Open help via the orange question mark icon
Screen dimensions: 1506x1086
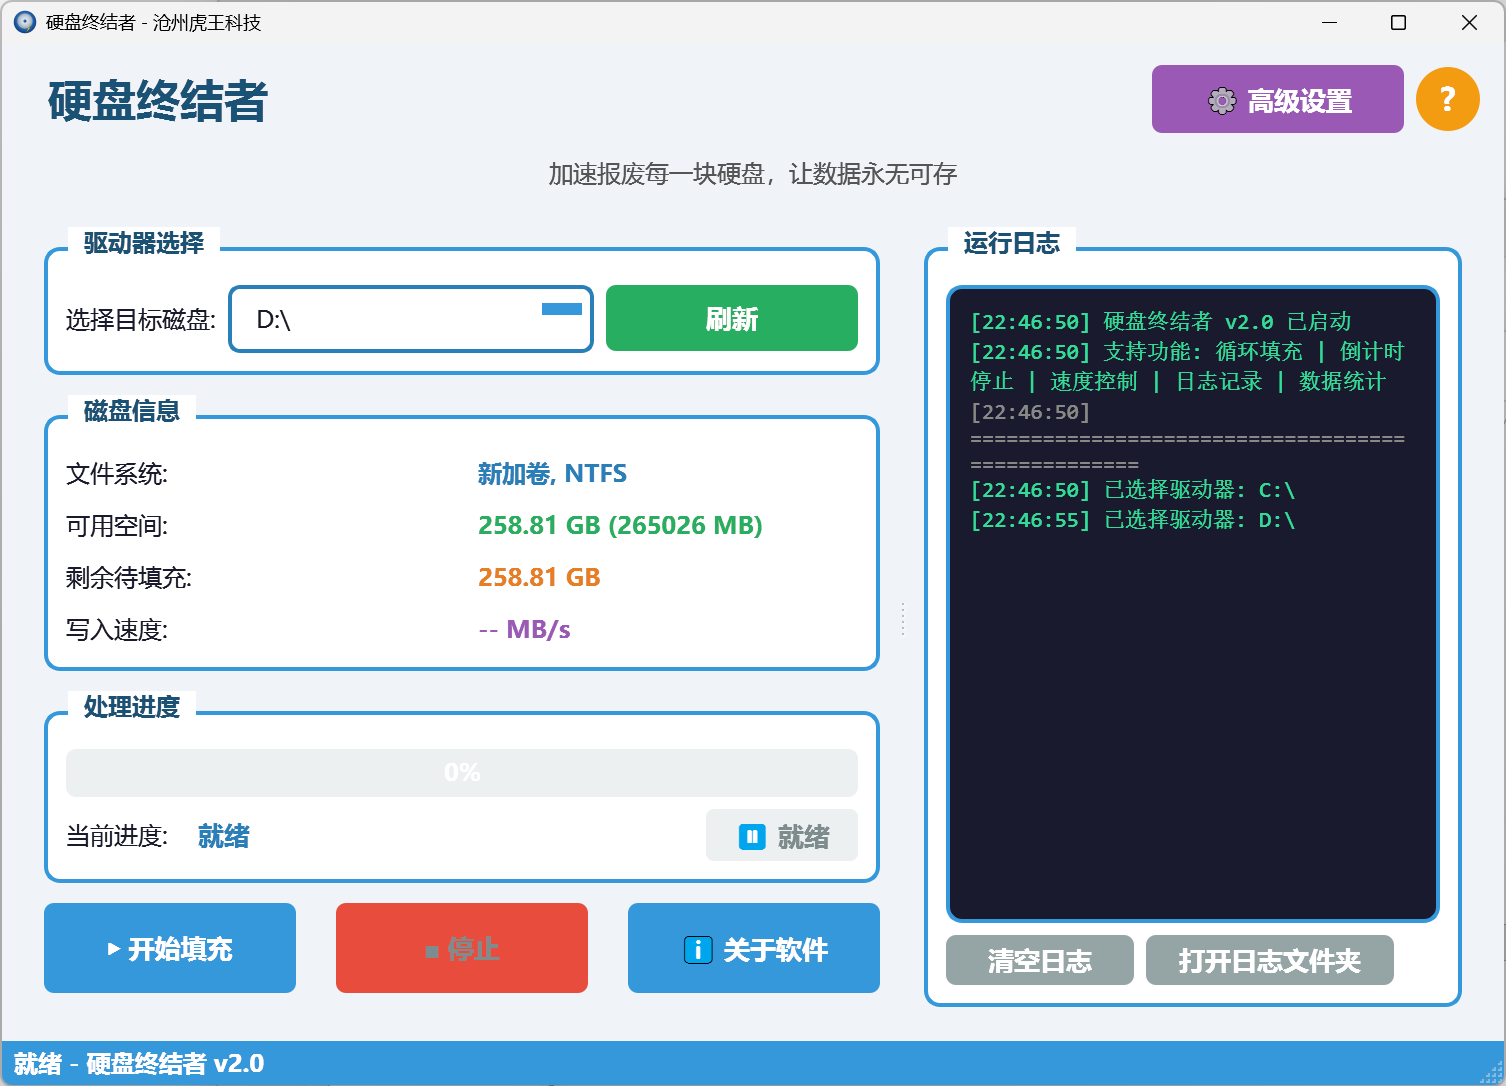click(x=1447, y=99)
